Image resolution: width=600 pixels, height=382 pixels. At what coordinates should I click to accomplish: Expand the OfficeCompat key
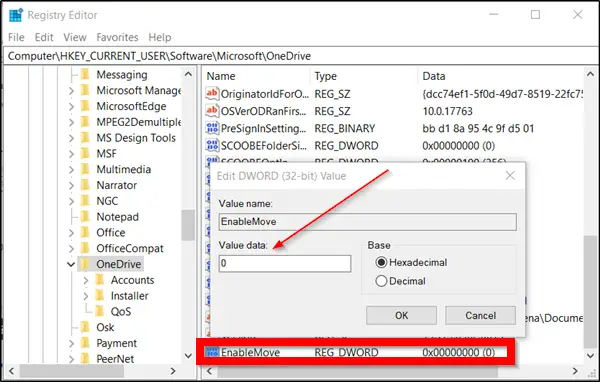pos(71,248)
